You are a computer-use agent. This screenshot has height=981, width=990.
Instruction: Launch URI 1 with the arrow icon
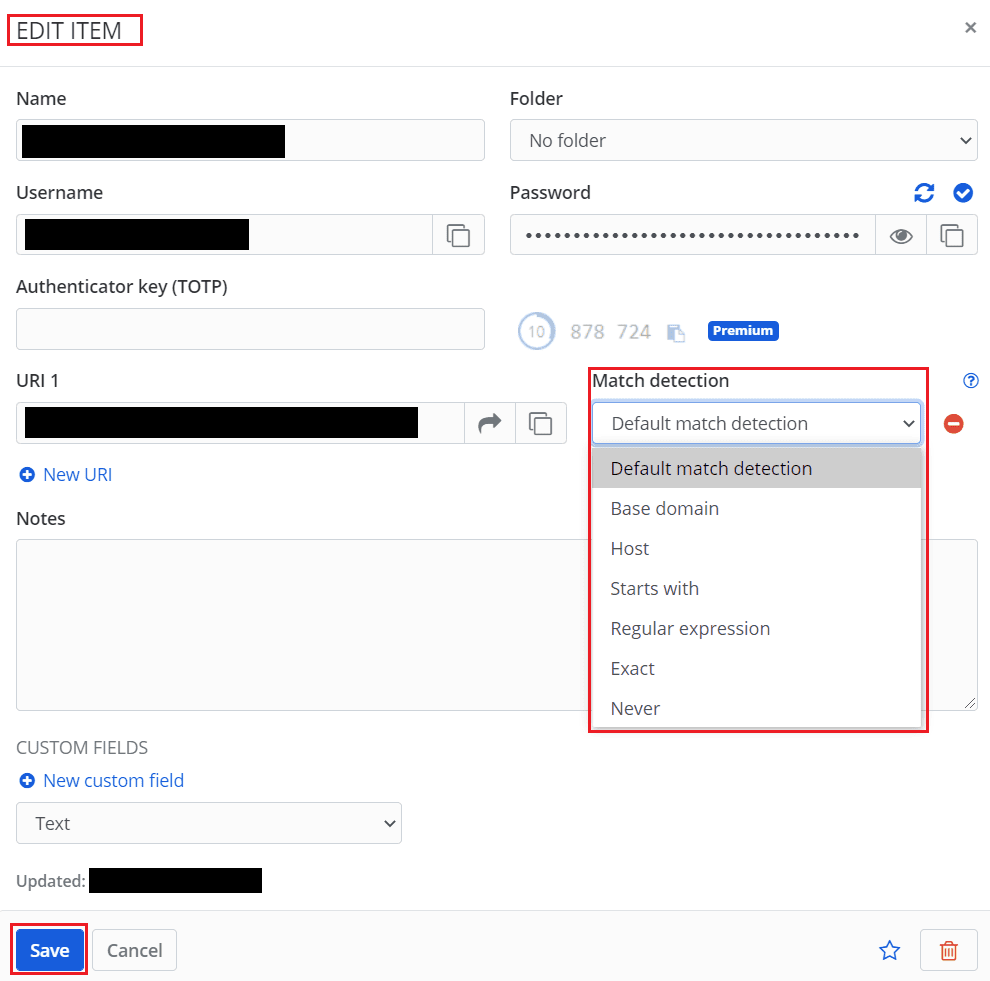click(x=489, y=423)
